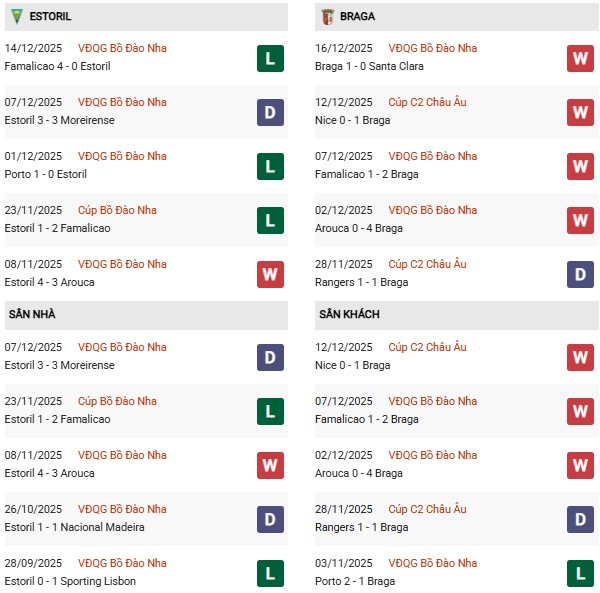Select D badge beside Estoril 1 - 1 Nacional Madeira
The image size is (600, 593).
270,519
